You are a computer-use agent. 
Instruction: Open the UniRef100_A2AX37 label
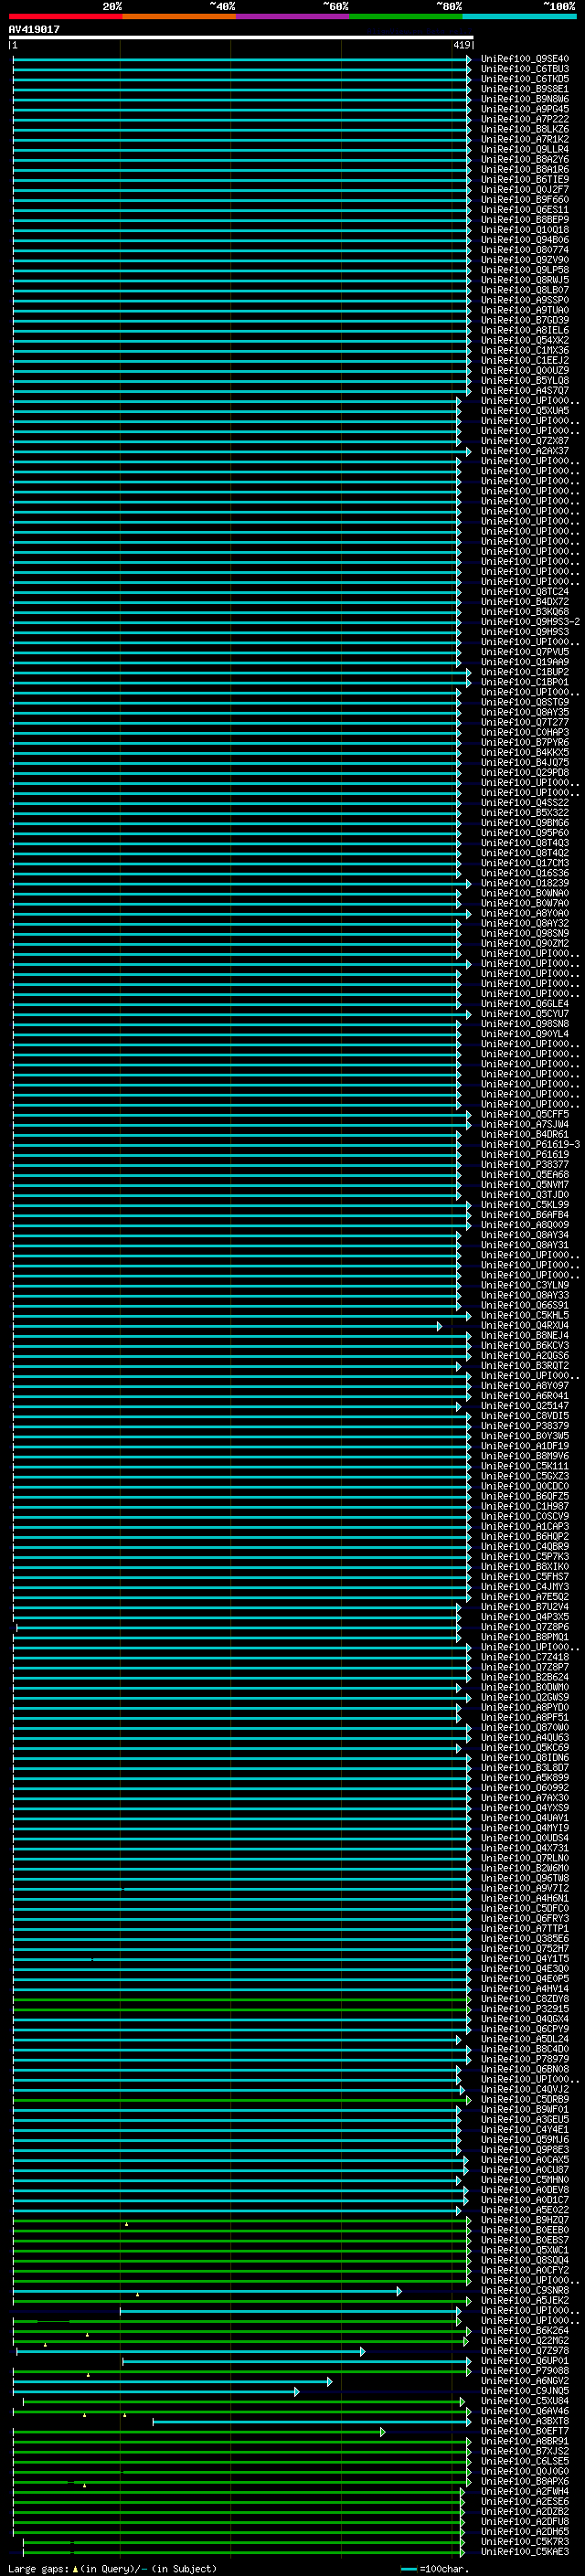(x=524, y=451)
